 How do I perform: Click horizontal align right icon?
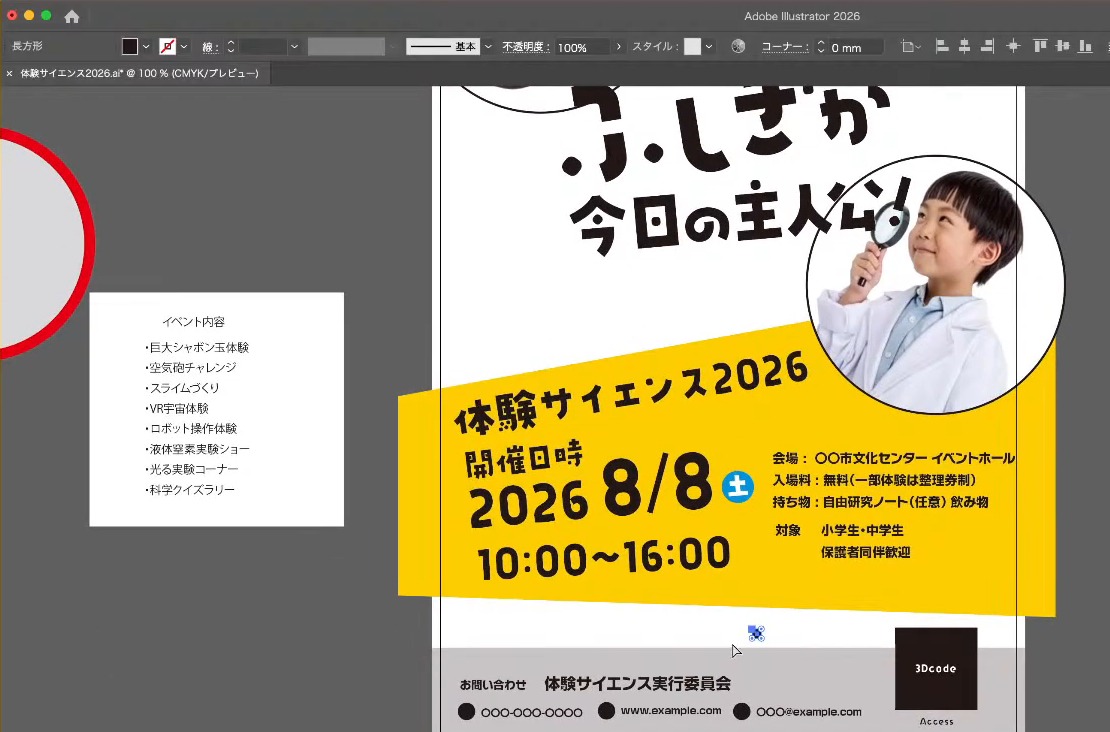coord(988,47)
